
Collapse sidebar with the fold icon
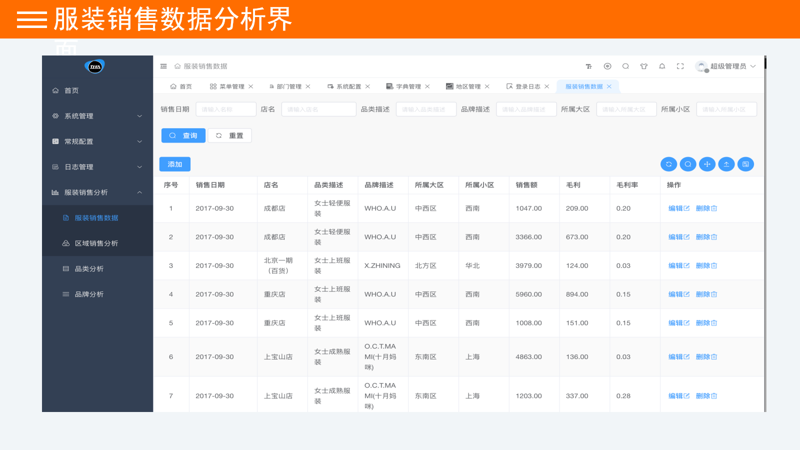164,66
